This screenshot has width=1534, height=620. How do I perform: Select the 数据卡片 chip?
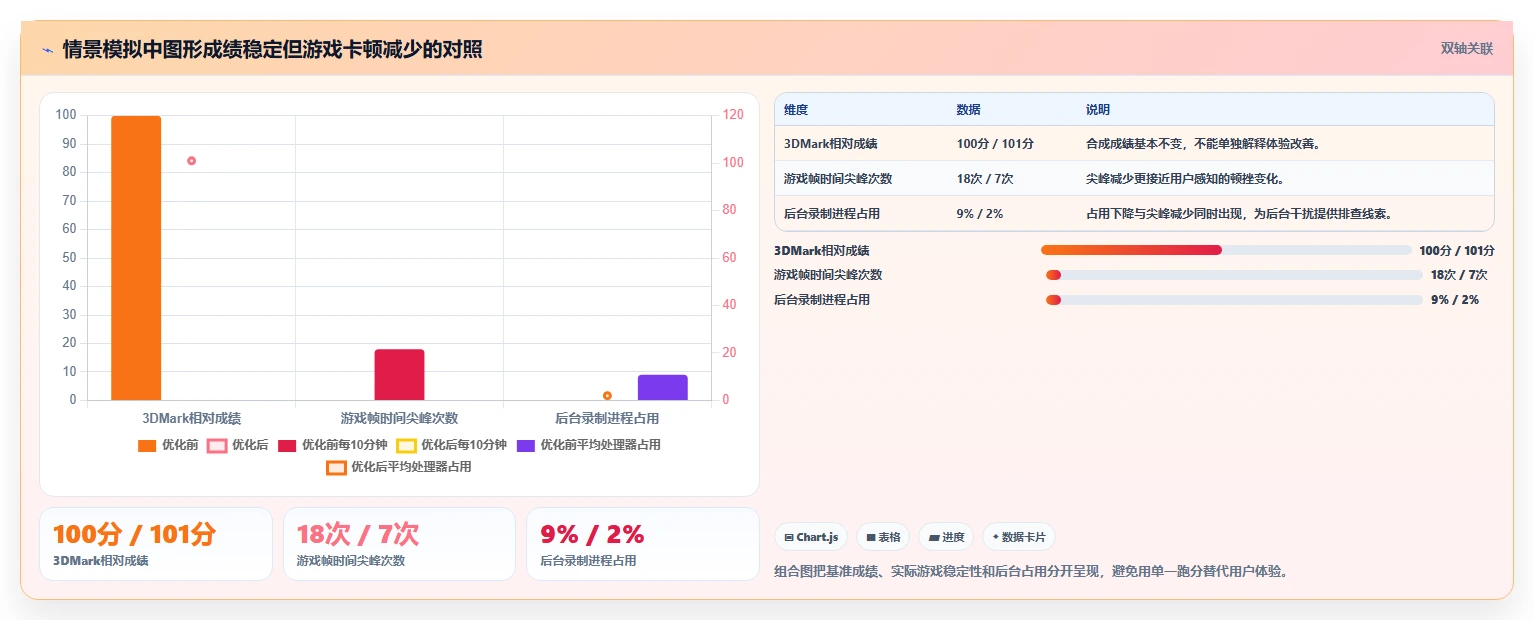1018,537
